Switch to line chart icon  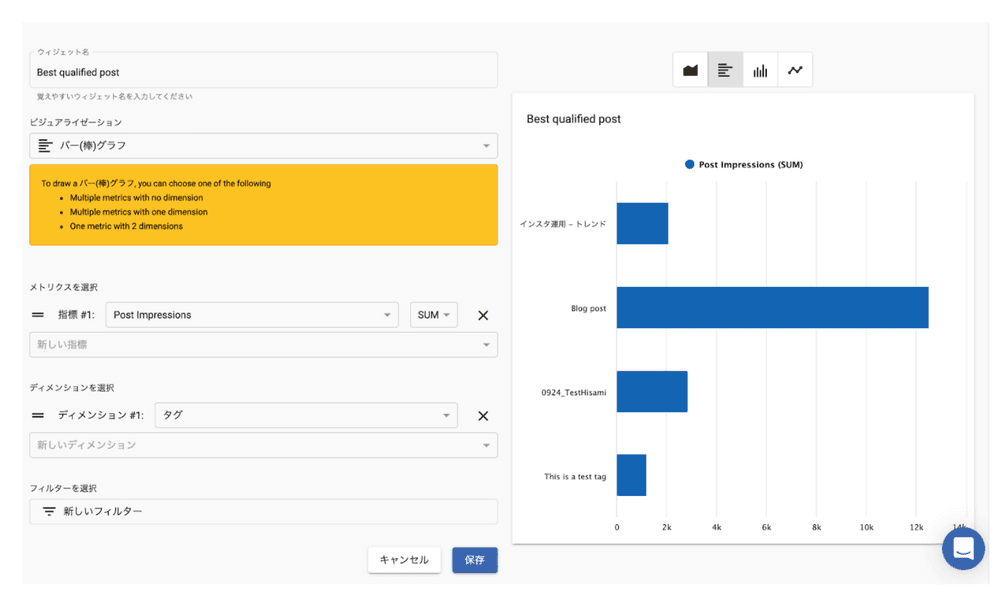coord(795,71)
